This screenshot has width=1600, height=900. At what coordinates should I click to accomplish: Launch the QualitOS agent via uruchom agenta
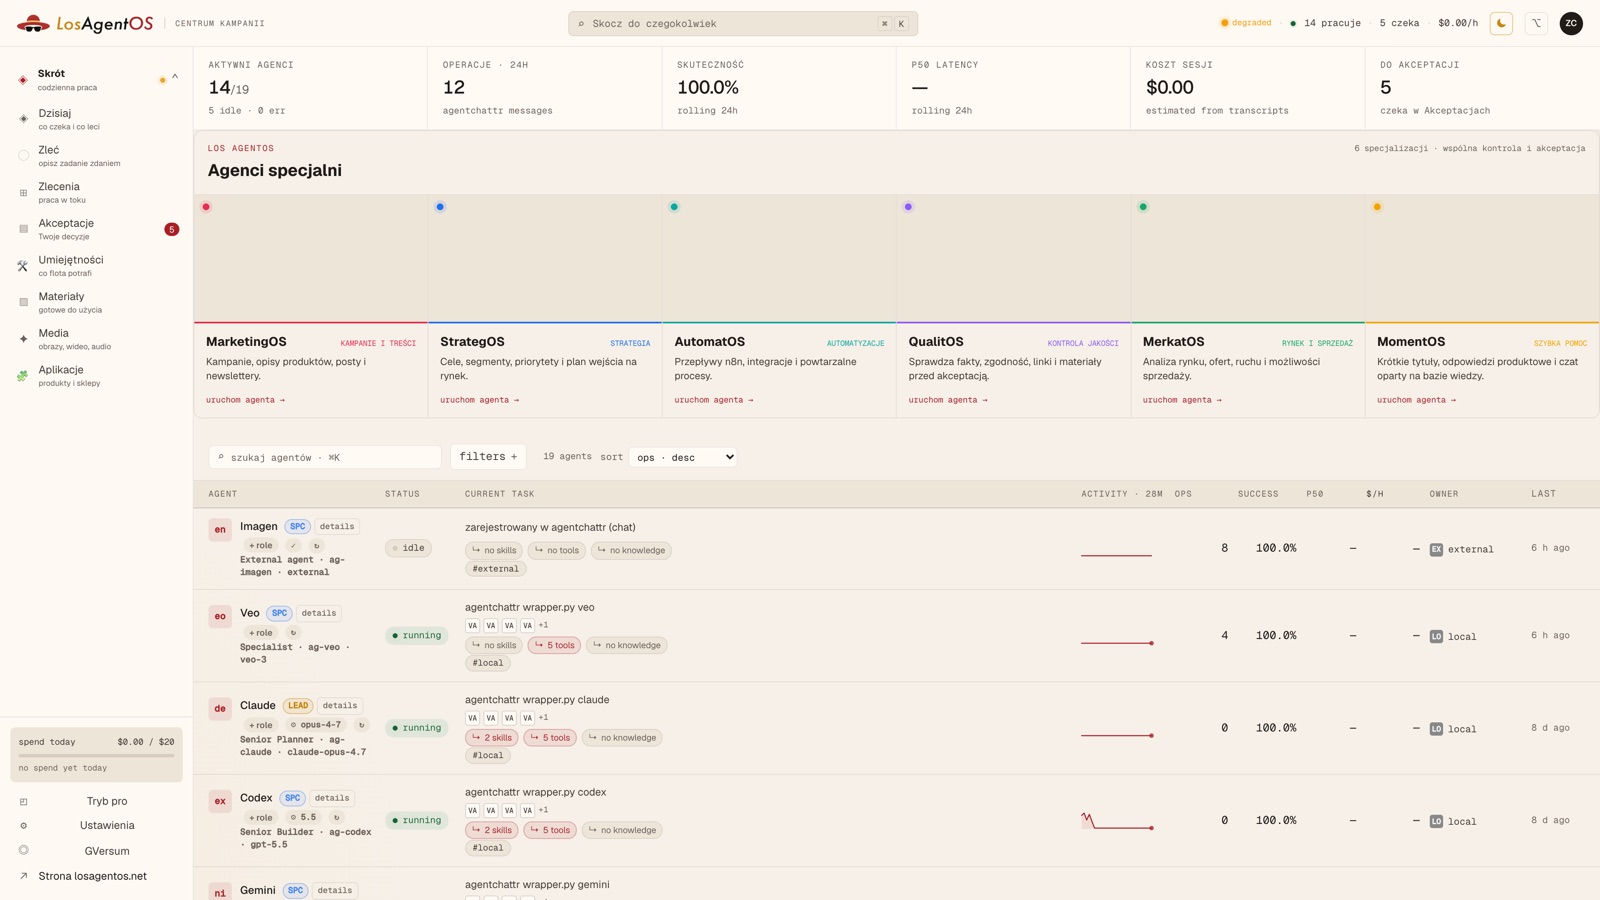point(948,400)
